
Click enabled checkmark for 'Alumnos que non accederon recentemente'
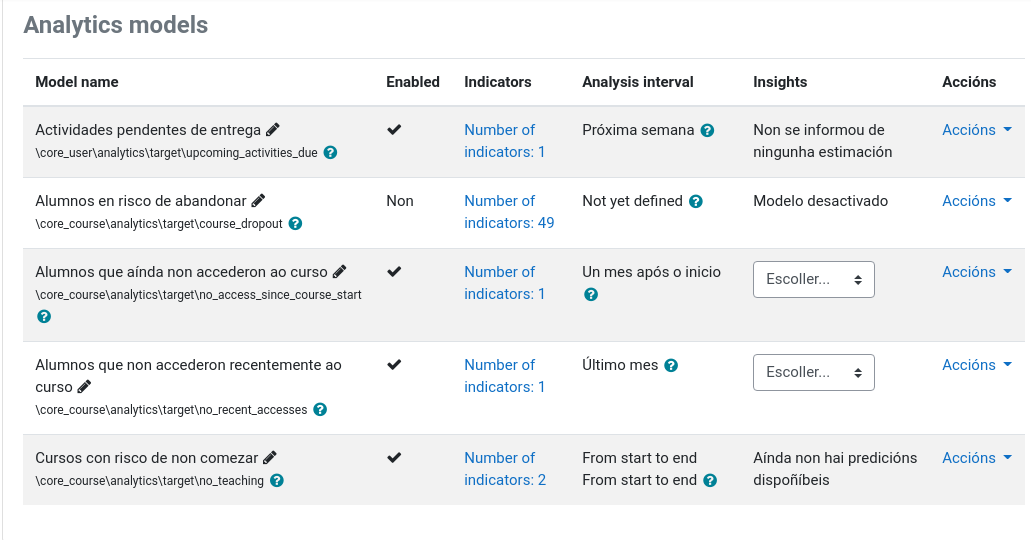pyautogui.click(x=394, y=364)
